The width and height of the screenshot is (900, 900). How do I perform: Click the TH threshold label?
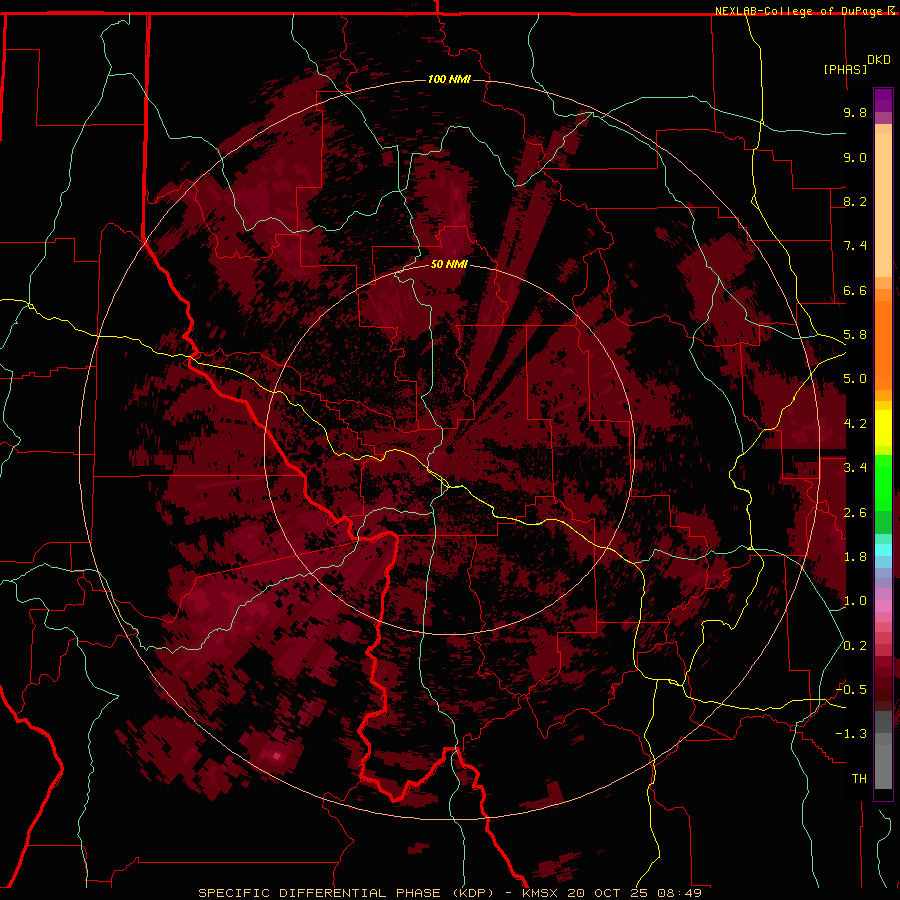point(859,779)
